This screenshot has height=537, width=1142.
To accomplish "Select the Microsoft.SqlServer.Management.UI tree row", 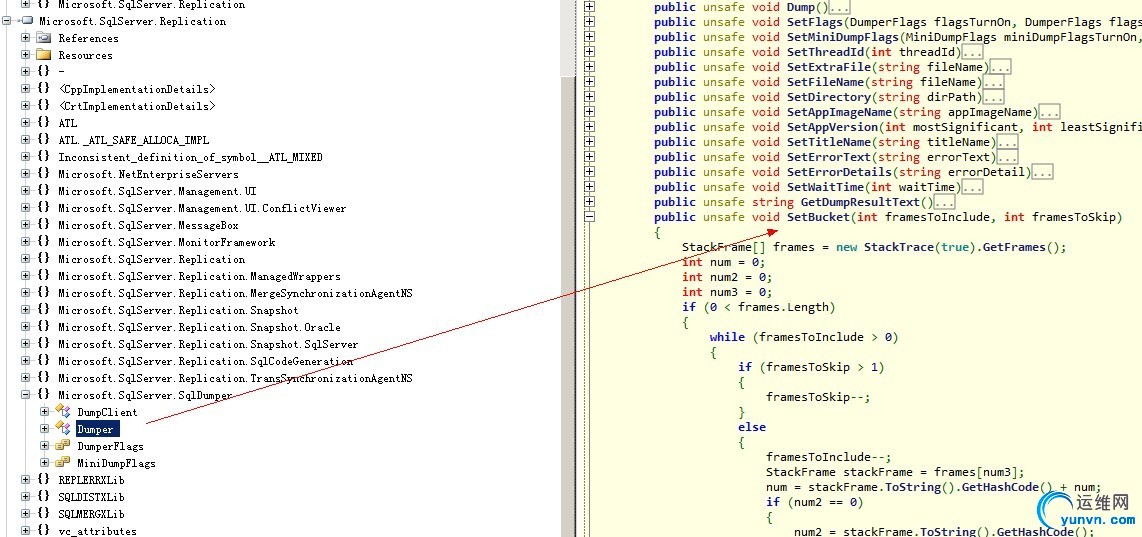I will (x=157, y=191).
